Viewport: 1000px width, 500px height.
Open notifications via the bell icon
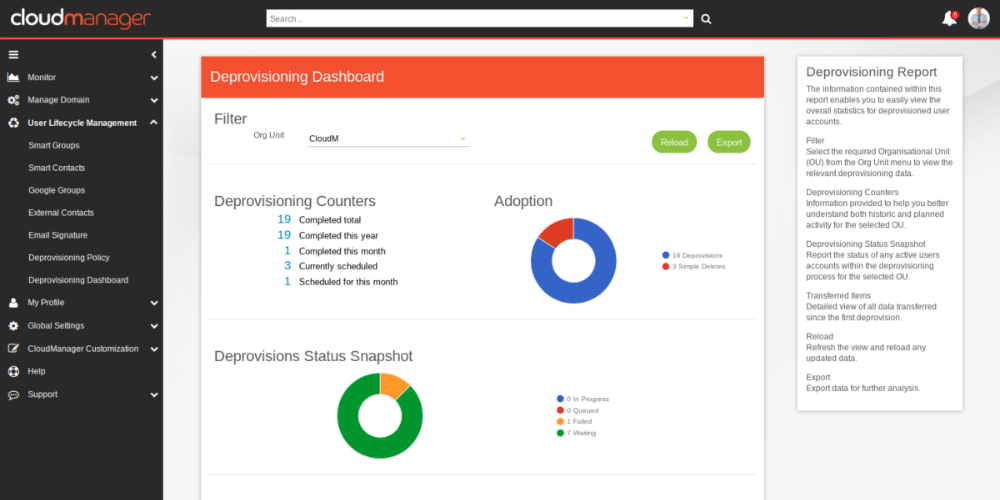coord(950,18)
